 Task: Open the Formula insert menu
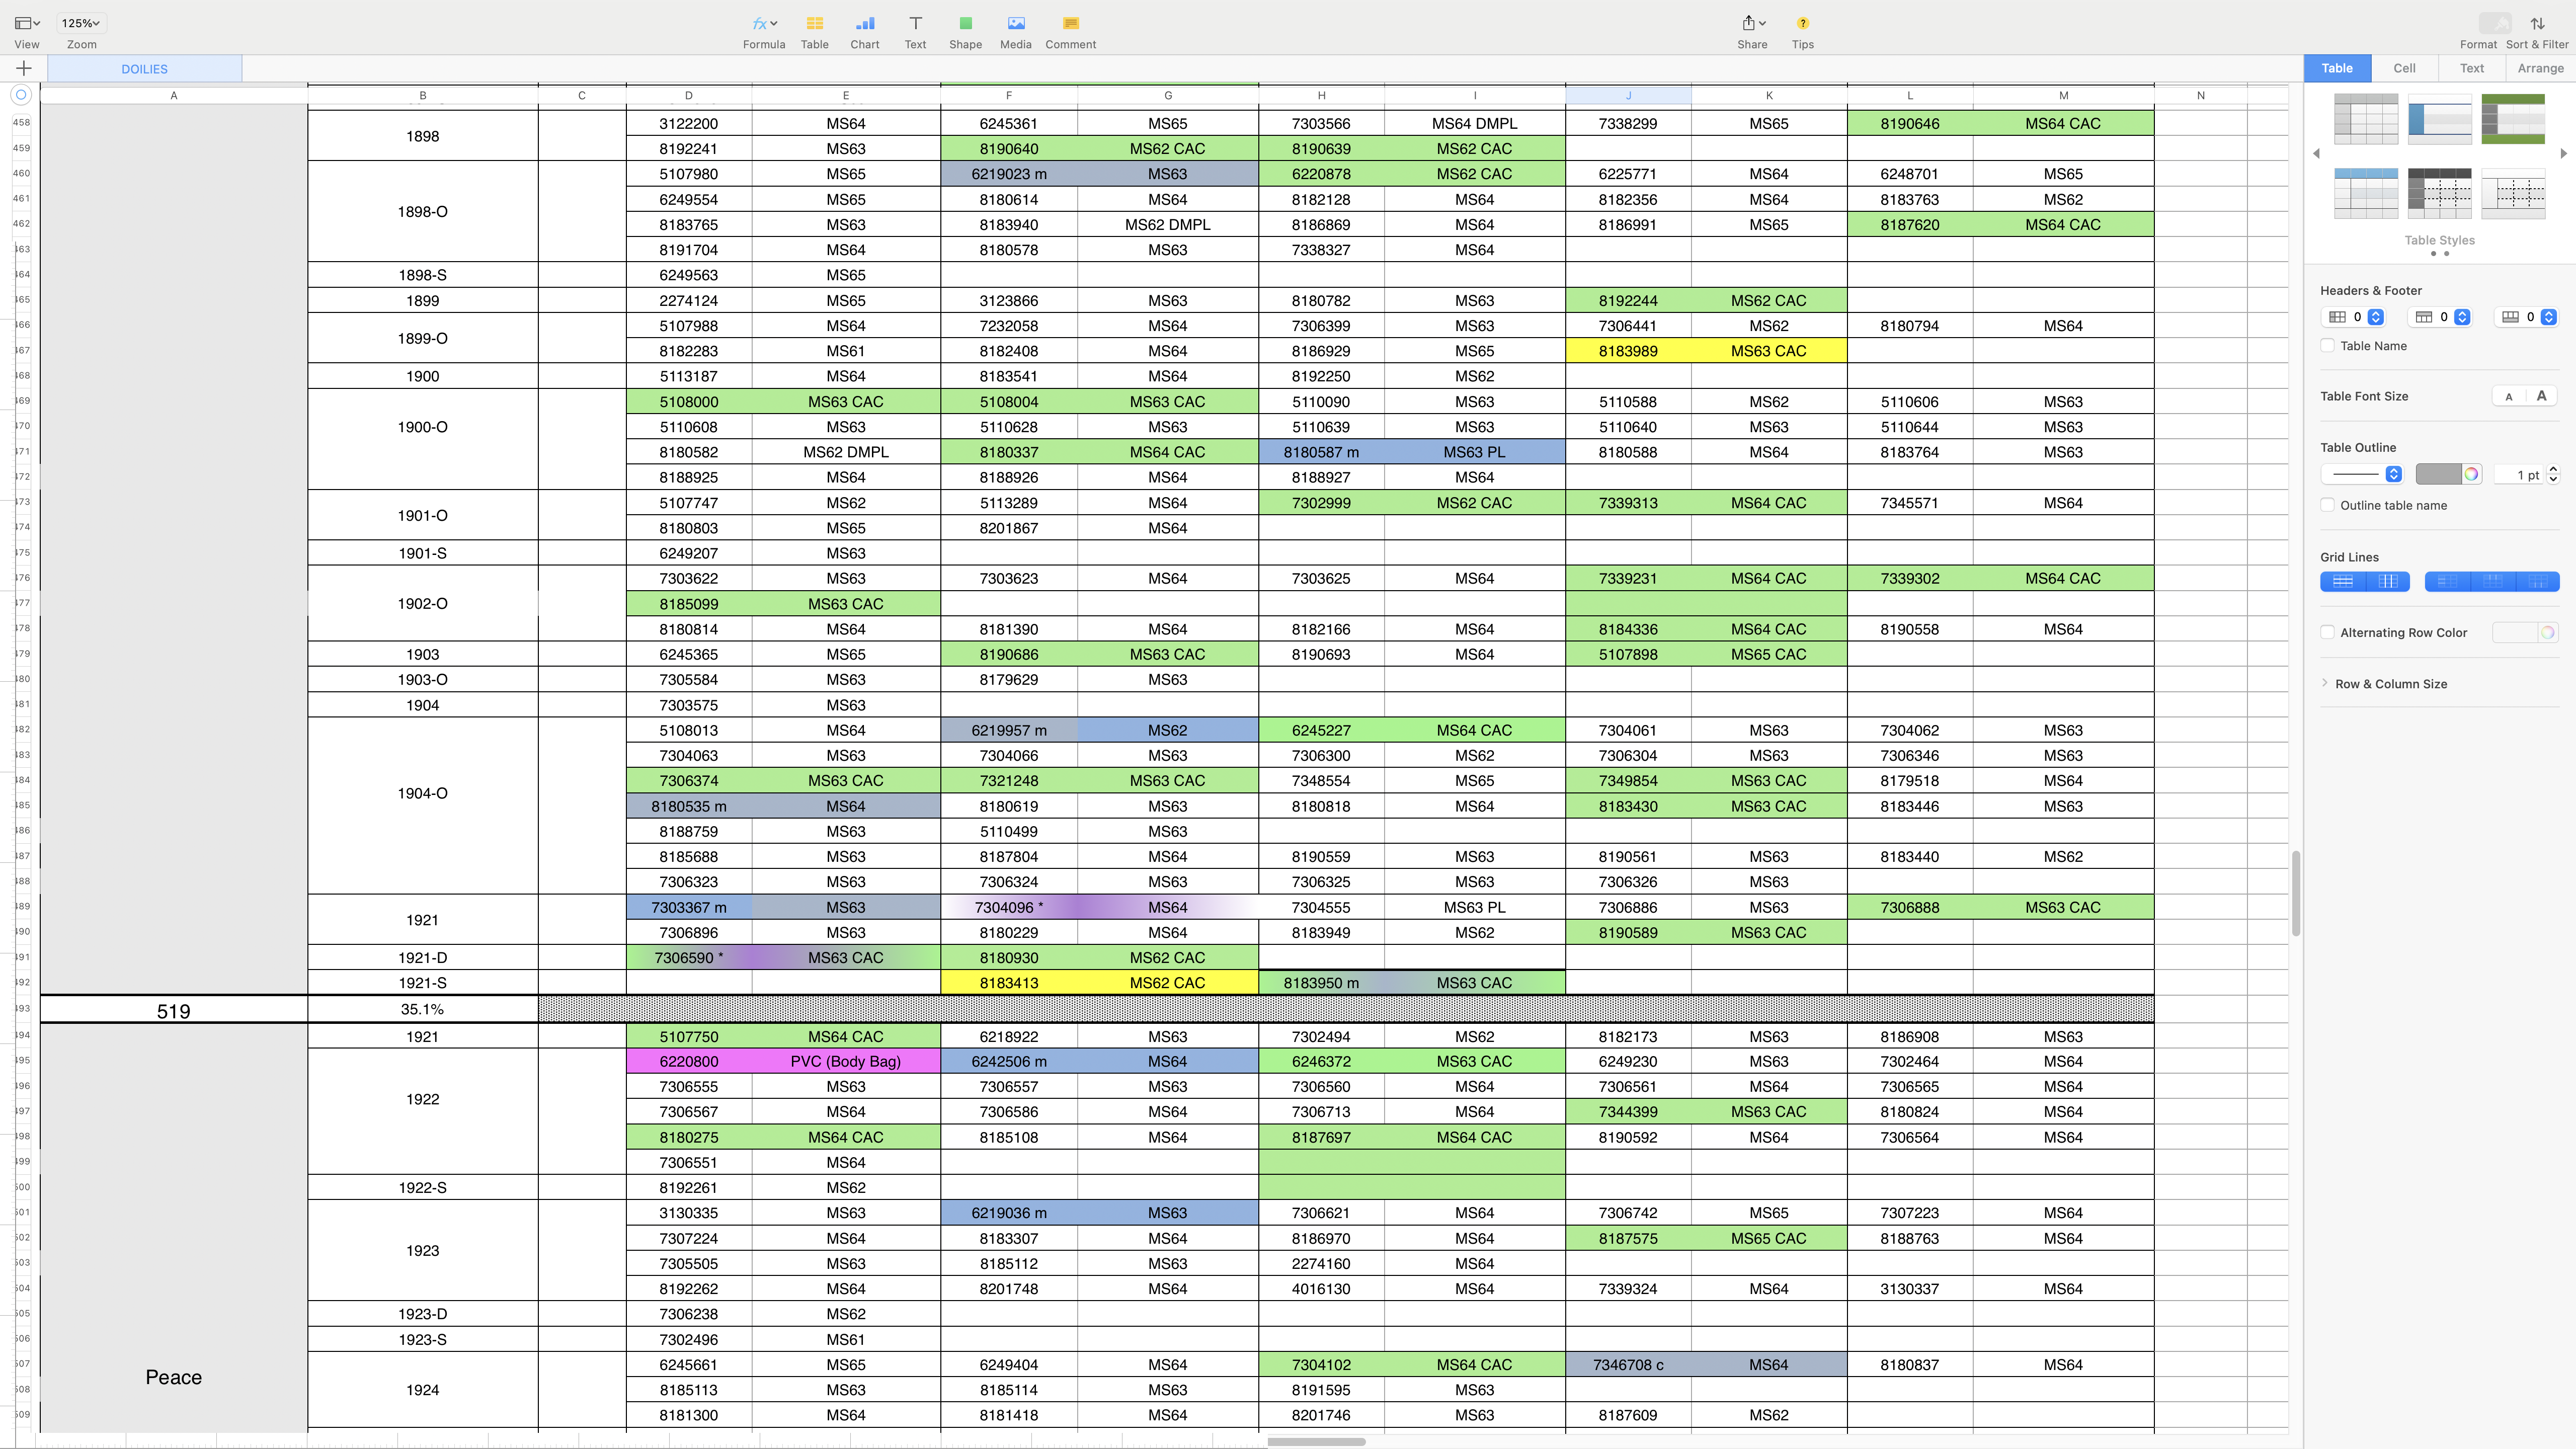pyautogui.click(x=764, y=24)
